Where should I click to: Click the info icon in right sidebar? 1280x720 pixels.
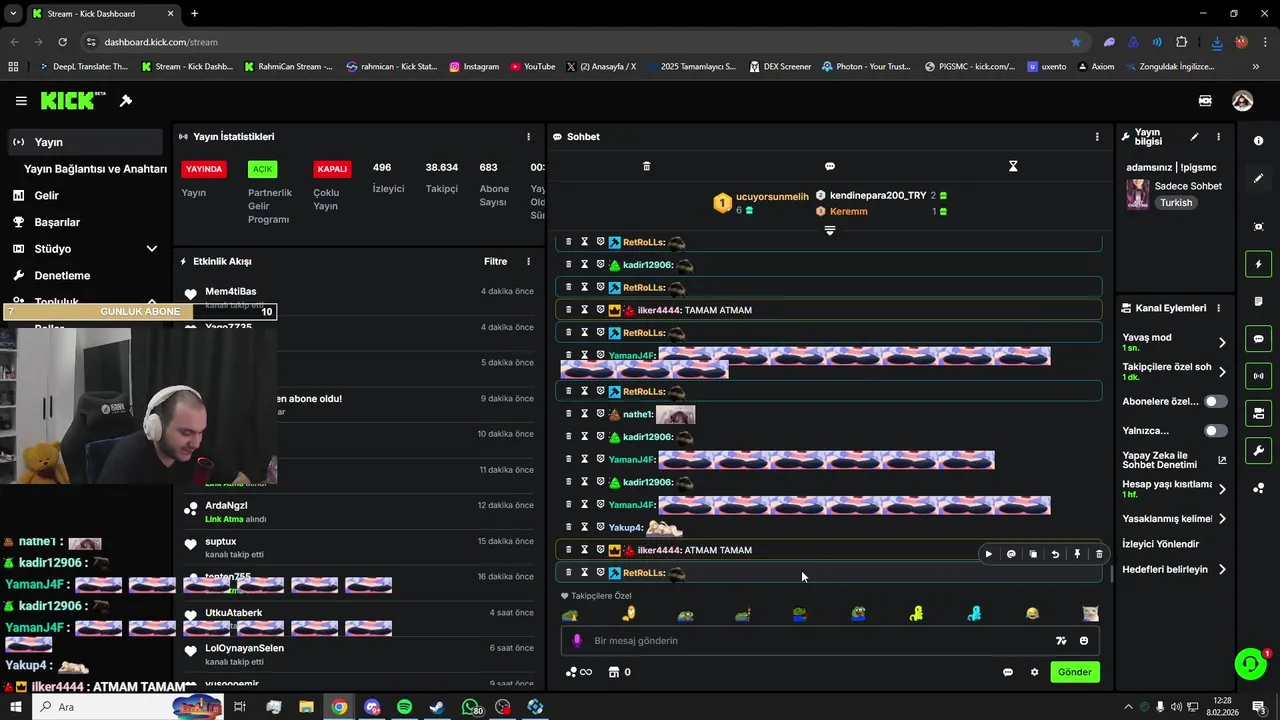tap(1258, 141)
